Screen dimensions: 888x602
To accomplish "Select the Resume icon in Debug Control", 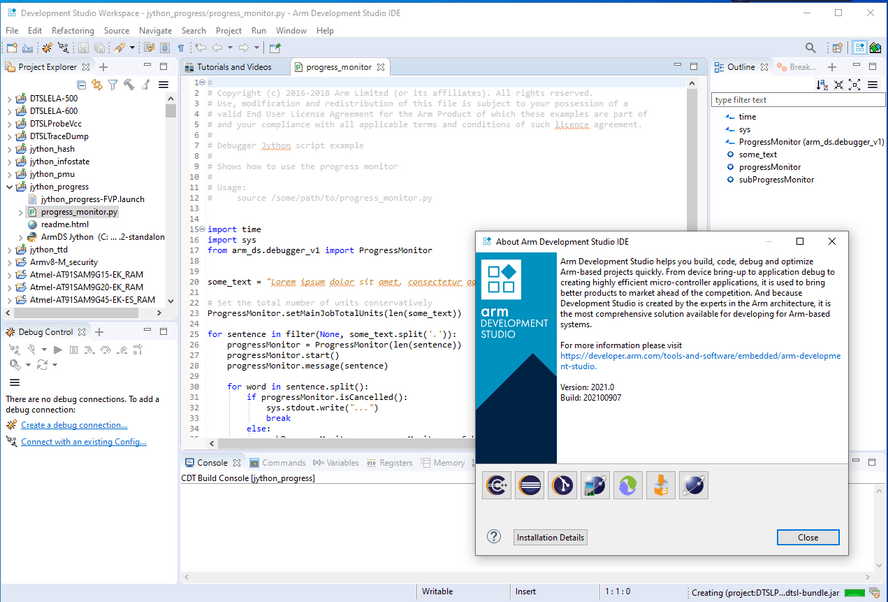I will pos(58,350).
